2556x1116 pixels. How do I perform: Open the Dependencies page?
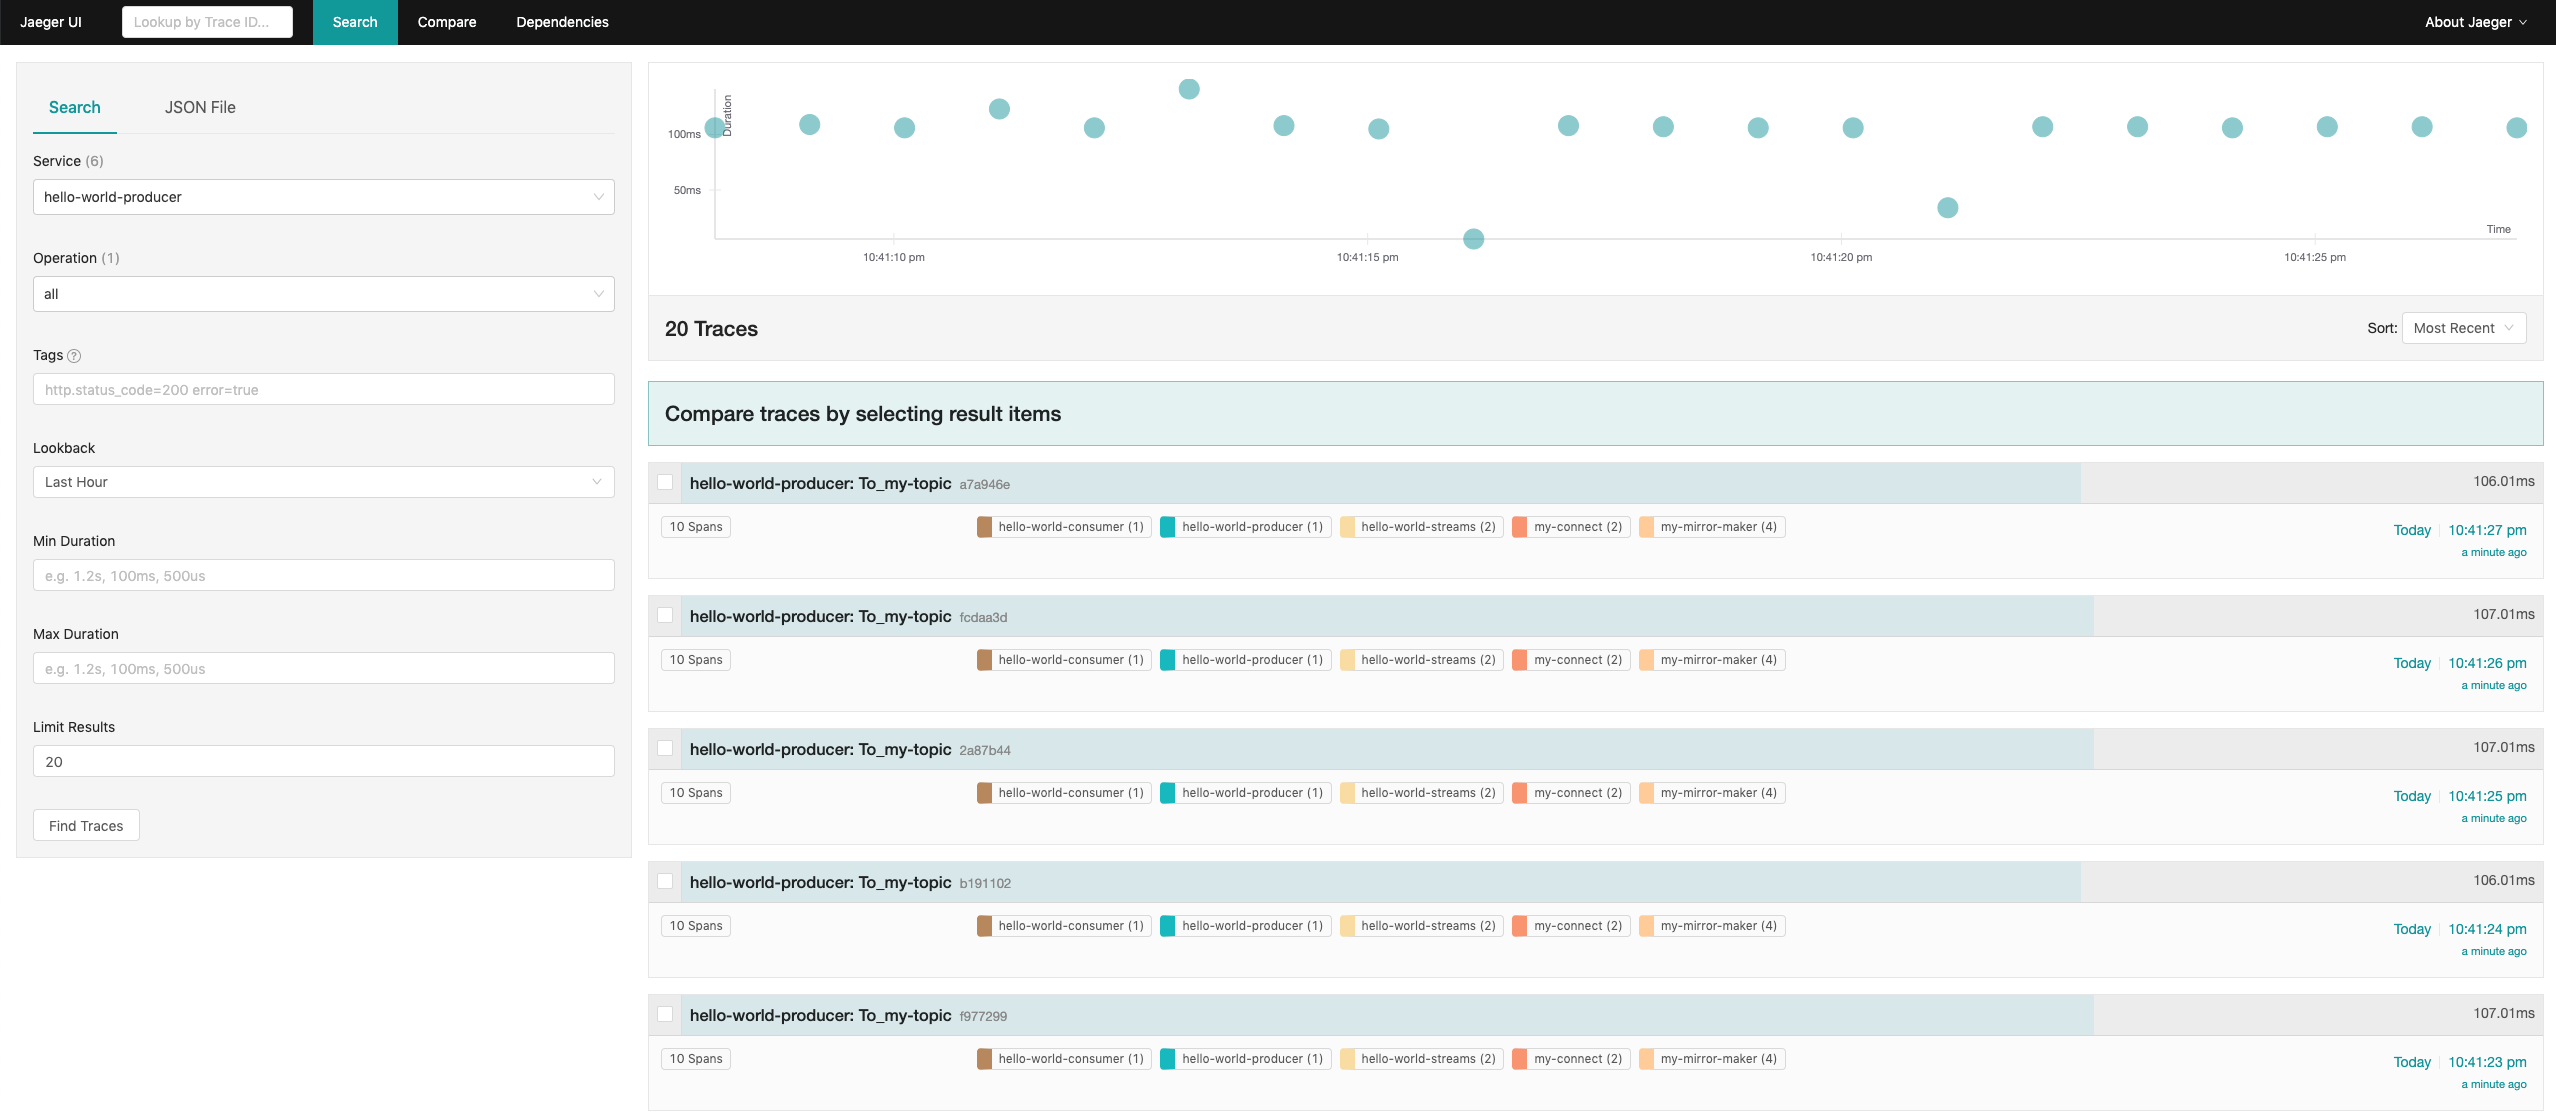pyautogui.click(x=562, y=22)
